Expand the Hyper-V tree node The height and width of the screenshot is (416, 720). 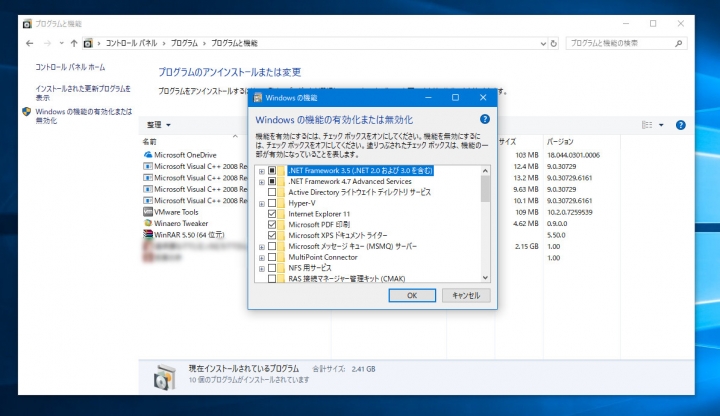(262, 203)
